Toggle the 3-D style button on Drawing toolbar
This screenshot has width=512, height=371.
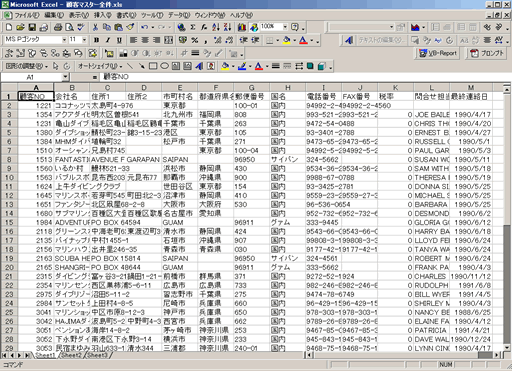tap(322, 66)
